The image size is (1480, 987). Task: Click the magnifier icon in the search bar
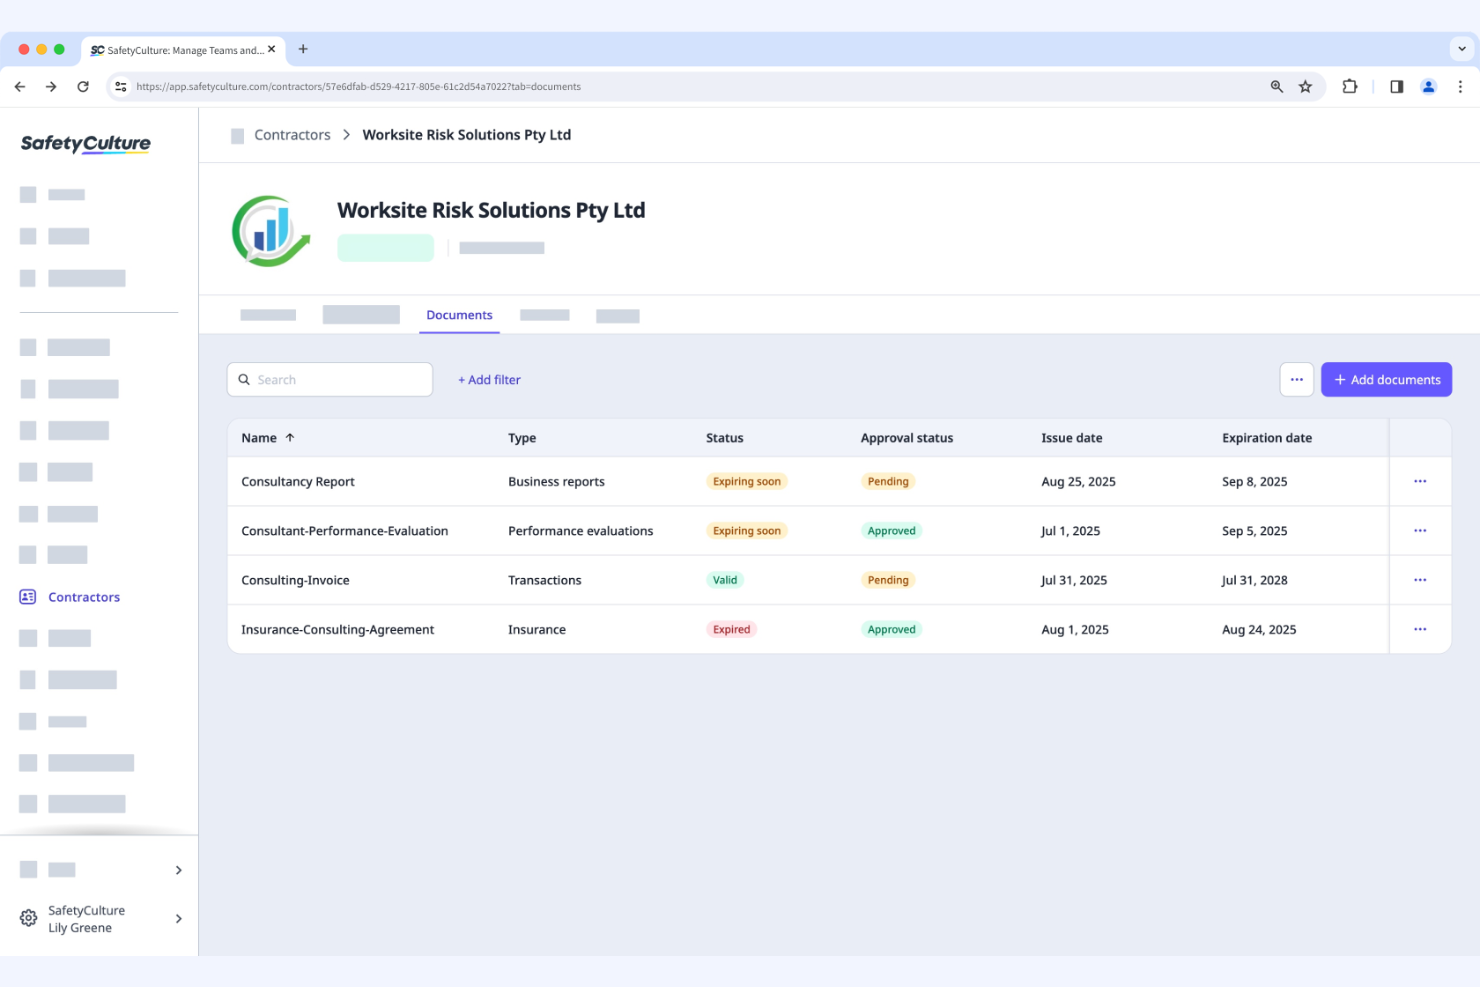click(244, 379)
